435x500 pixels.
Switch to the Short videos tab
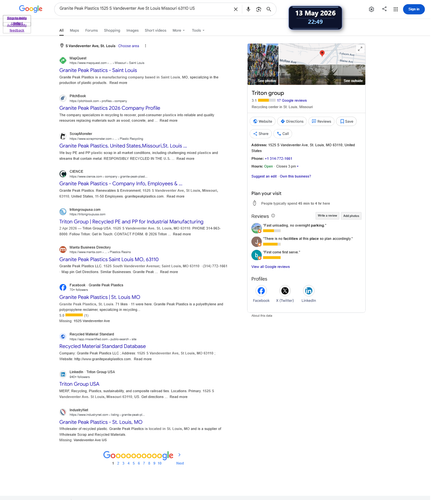[155, 30]
